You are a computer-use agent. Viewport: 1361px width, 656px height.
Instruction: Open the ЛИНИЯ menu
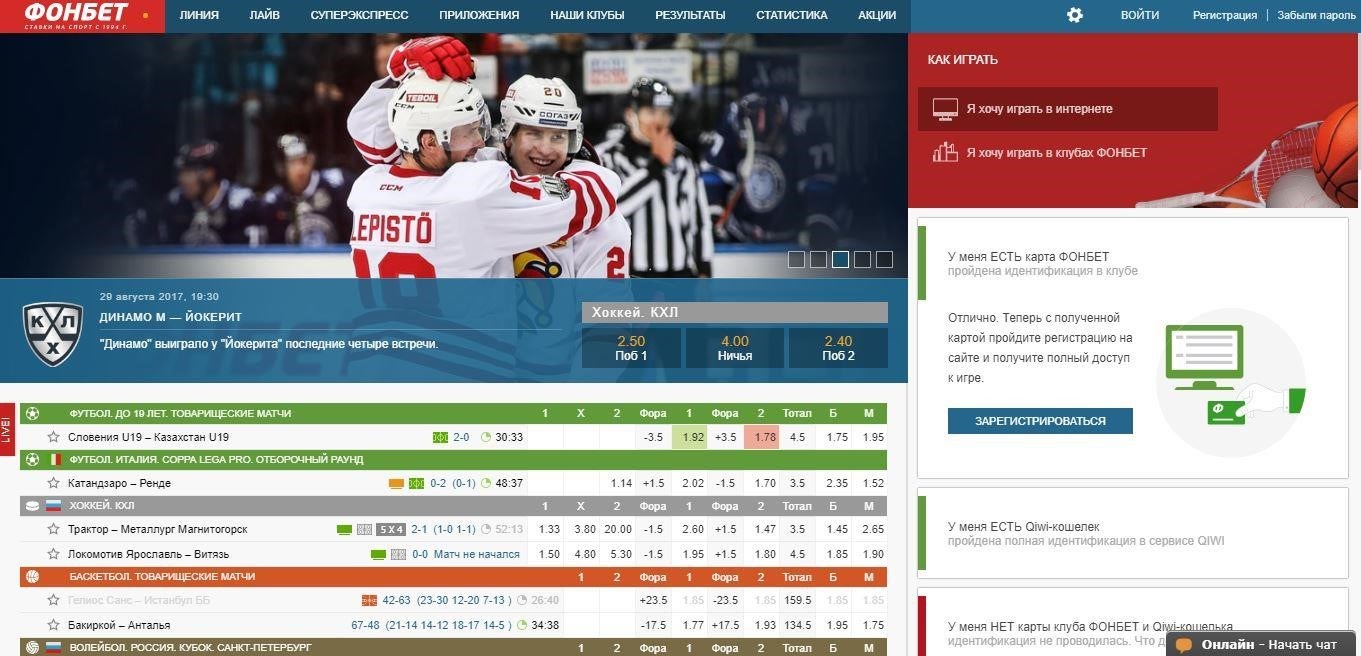pos(199,16)
